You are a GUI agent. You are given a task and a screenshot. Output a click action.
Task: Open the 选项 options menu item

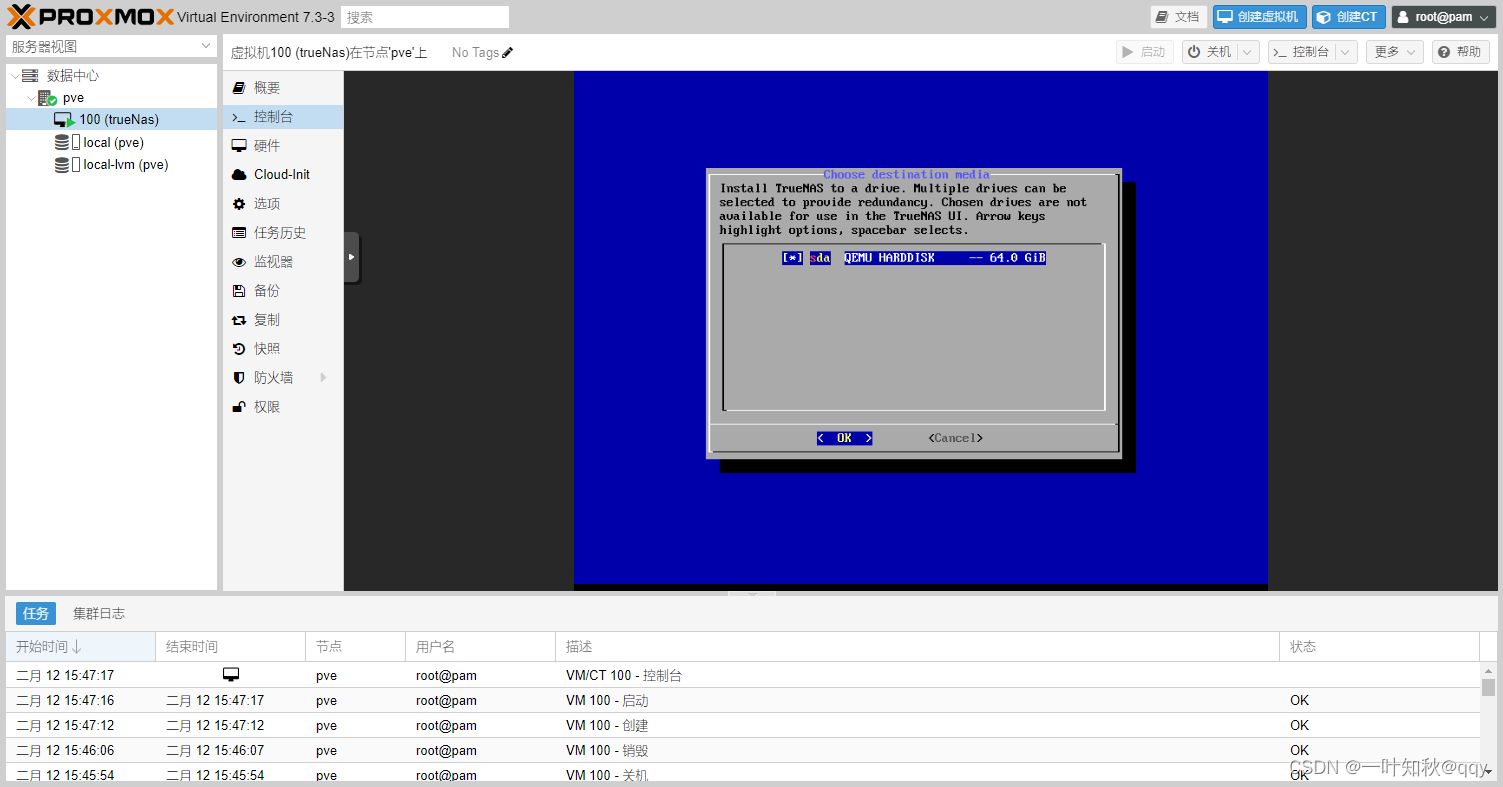283,203
